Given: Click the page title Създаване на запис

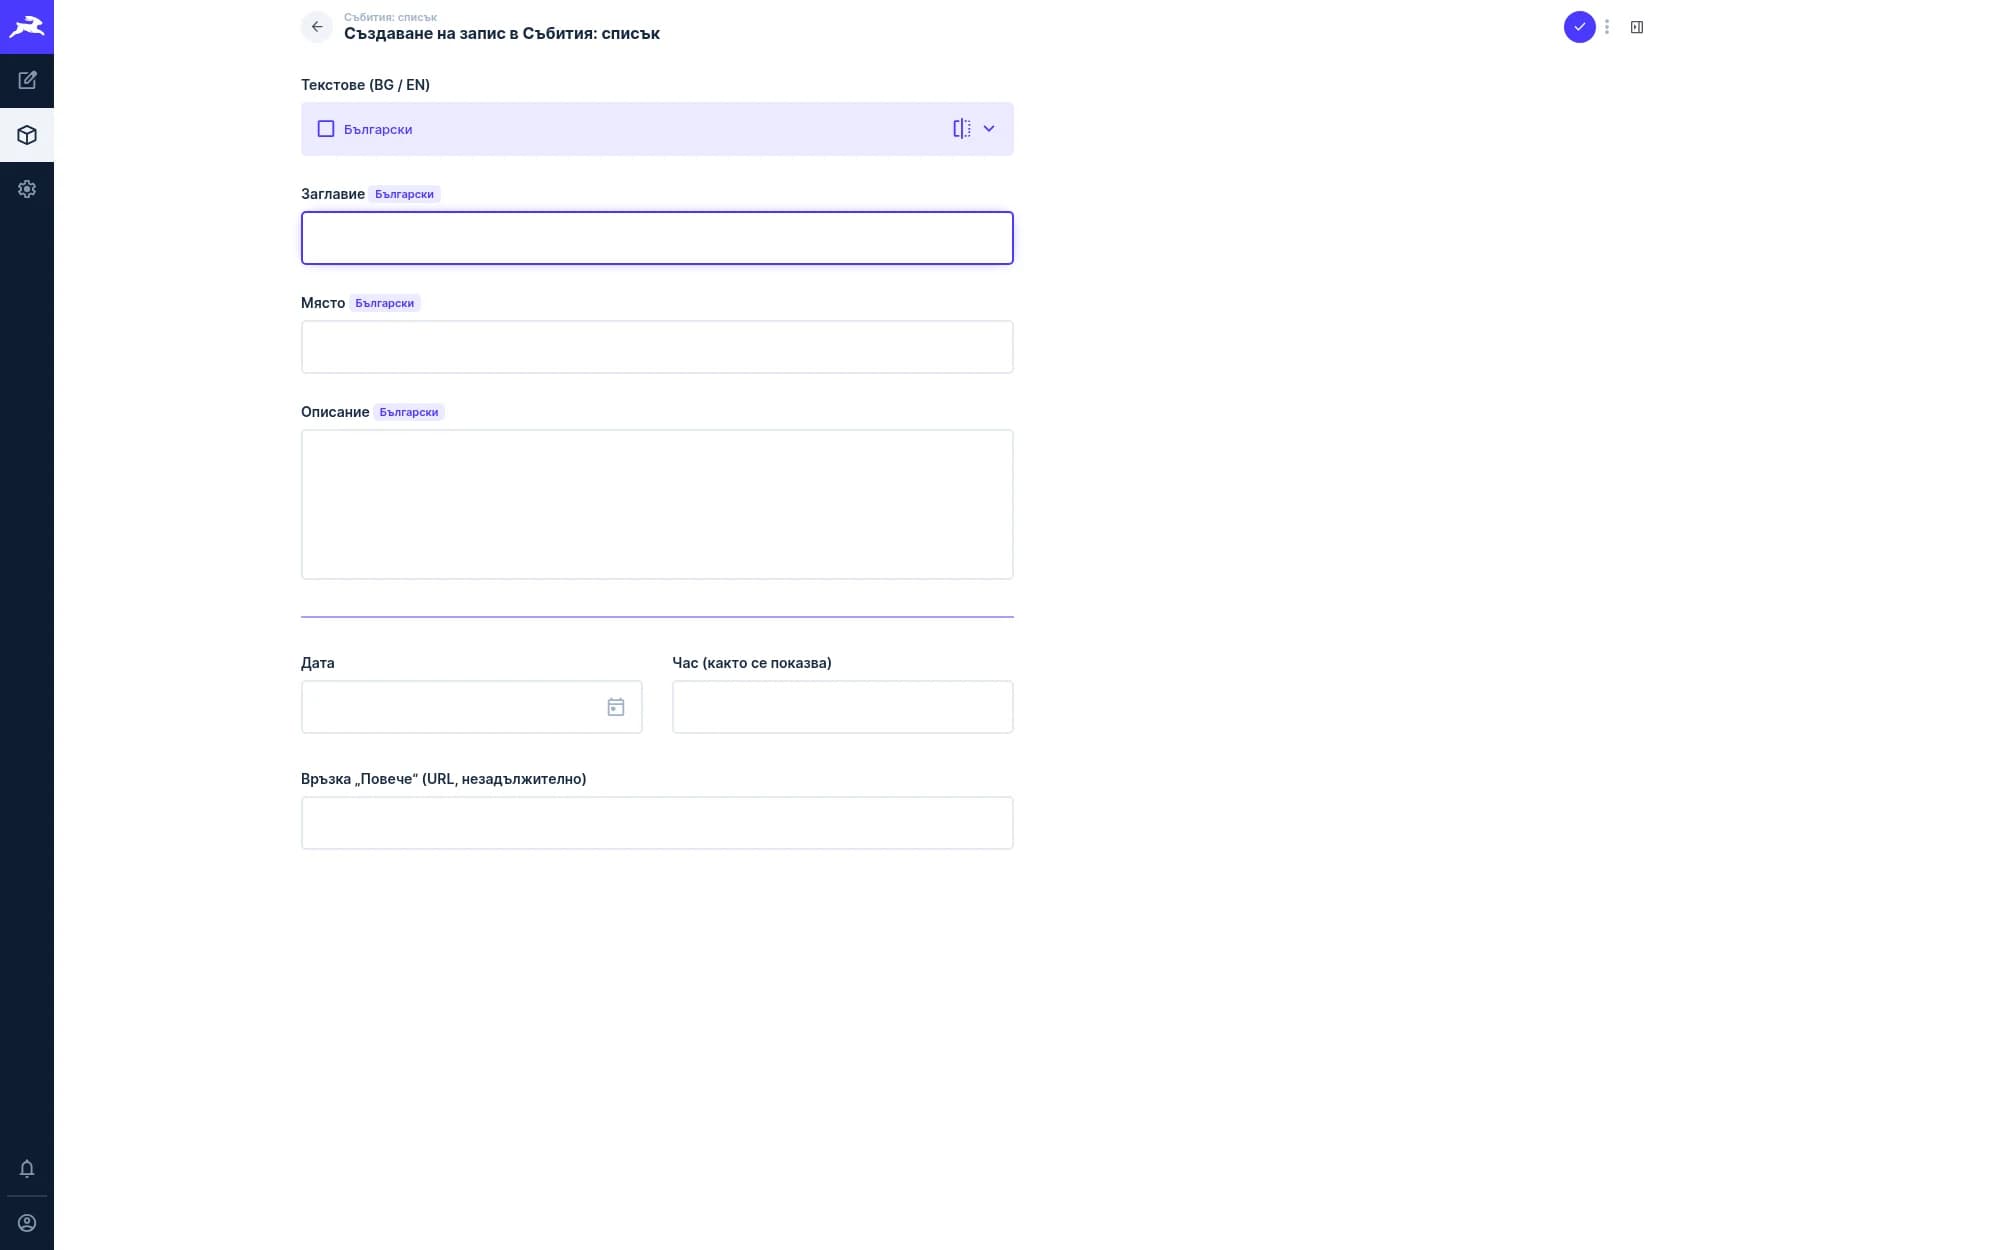Looking at the screenshot, I should [502, 34].
